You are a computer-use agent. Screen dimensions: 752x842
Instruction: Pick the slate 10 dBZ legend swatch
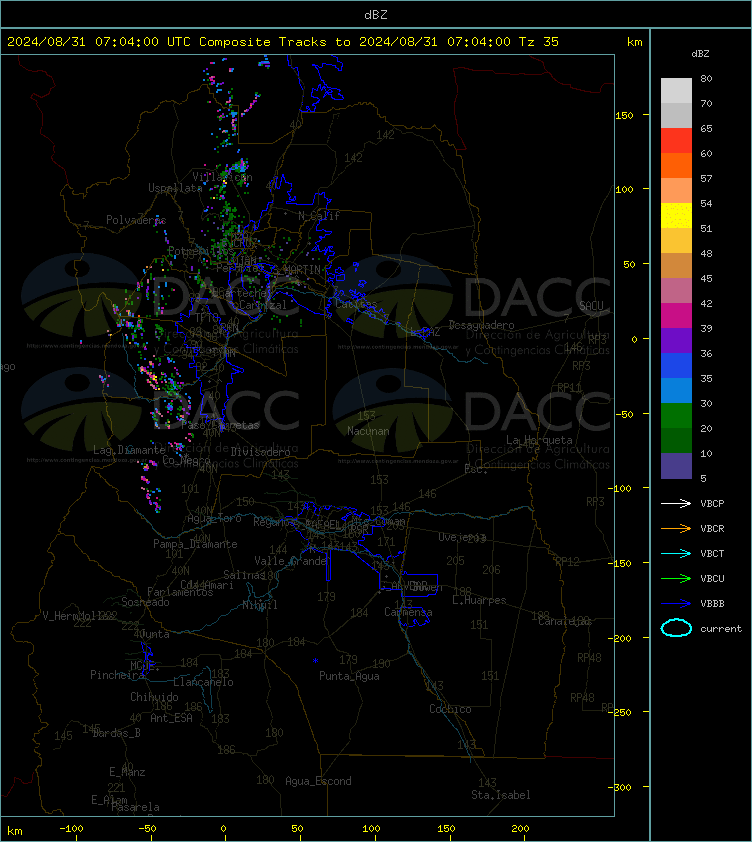coord(676,466)
